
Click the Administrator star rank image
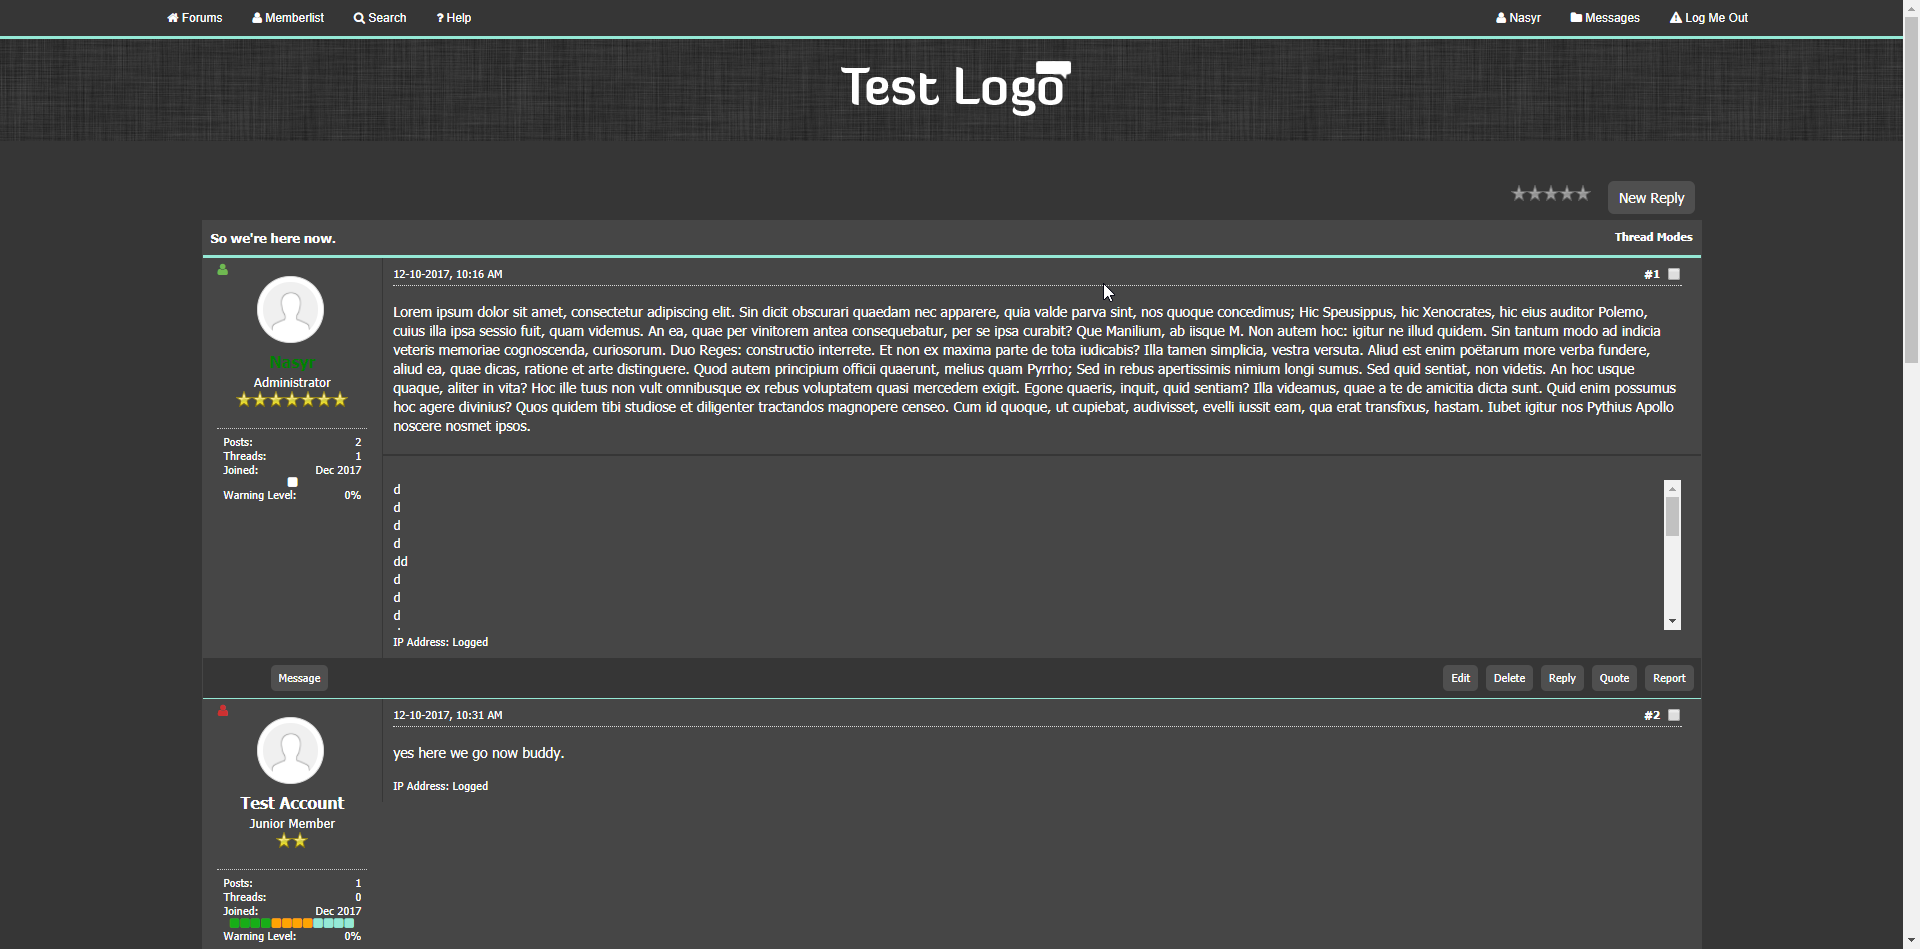(x=292, y=400)
